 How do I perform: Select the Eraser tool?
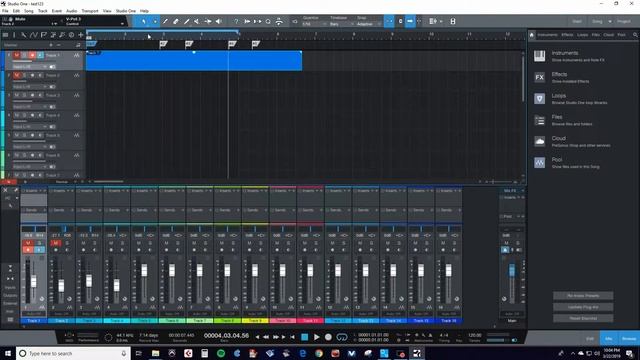coord(176,21)
